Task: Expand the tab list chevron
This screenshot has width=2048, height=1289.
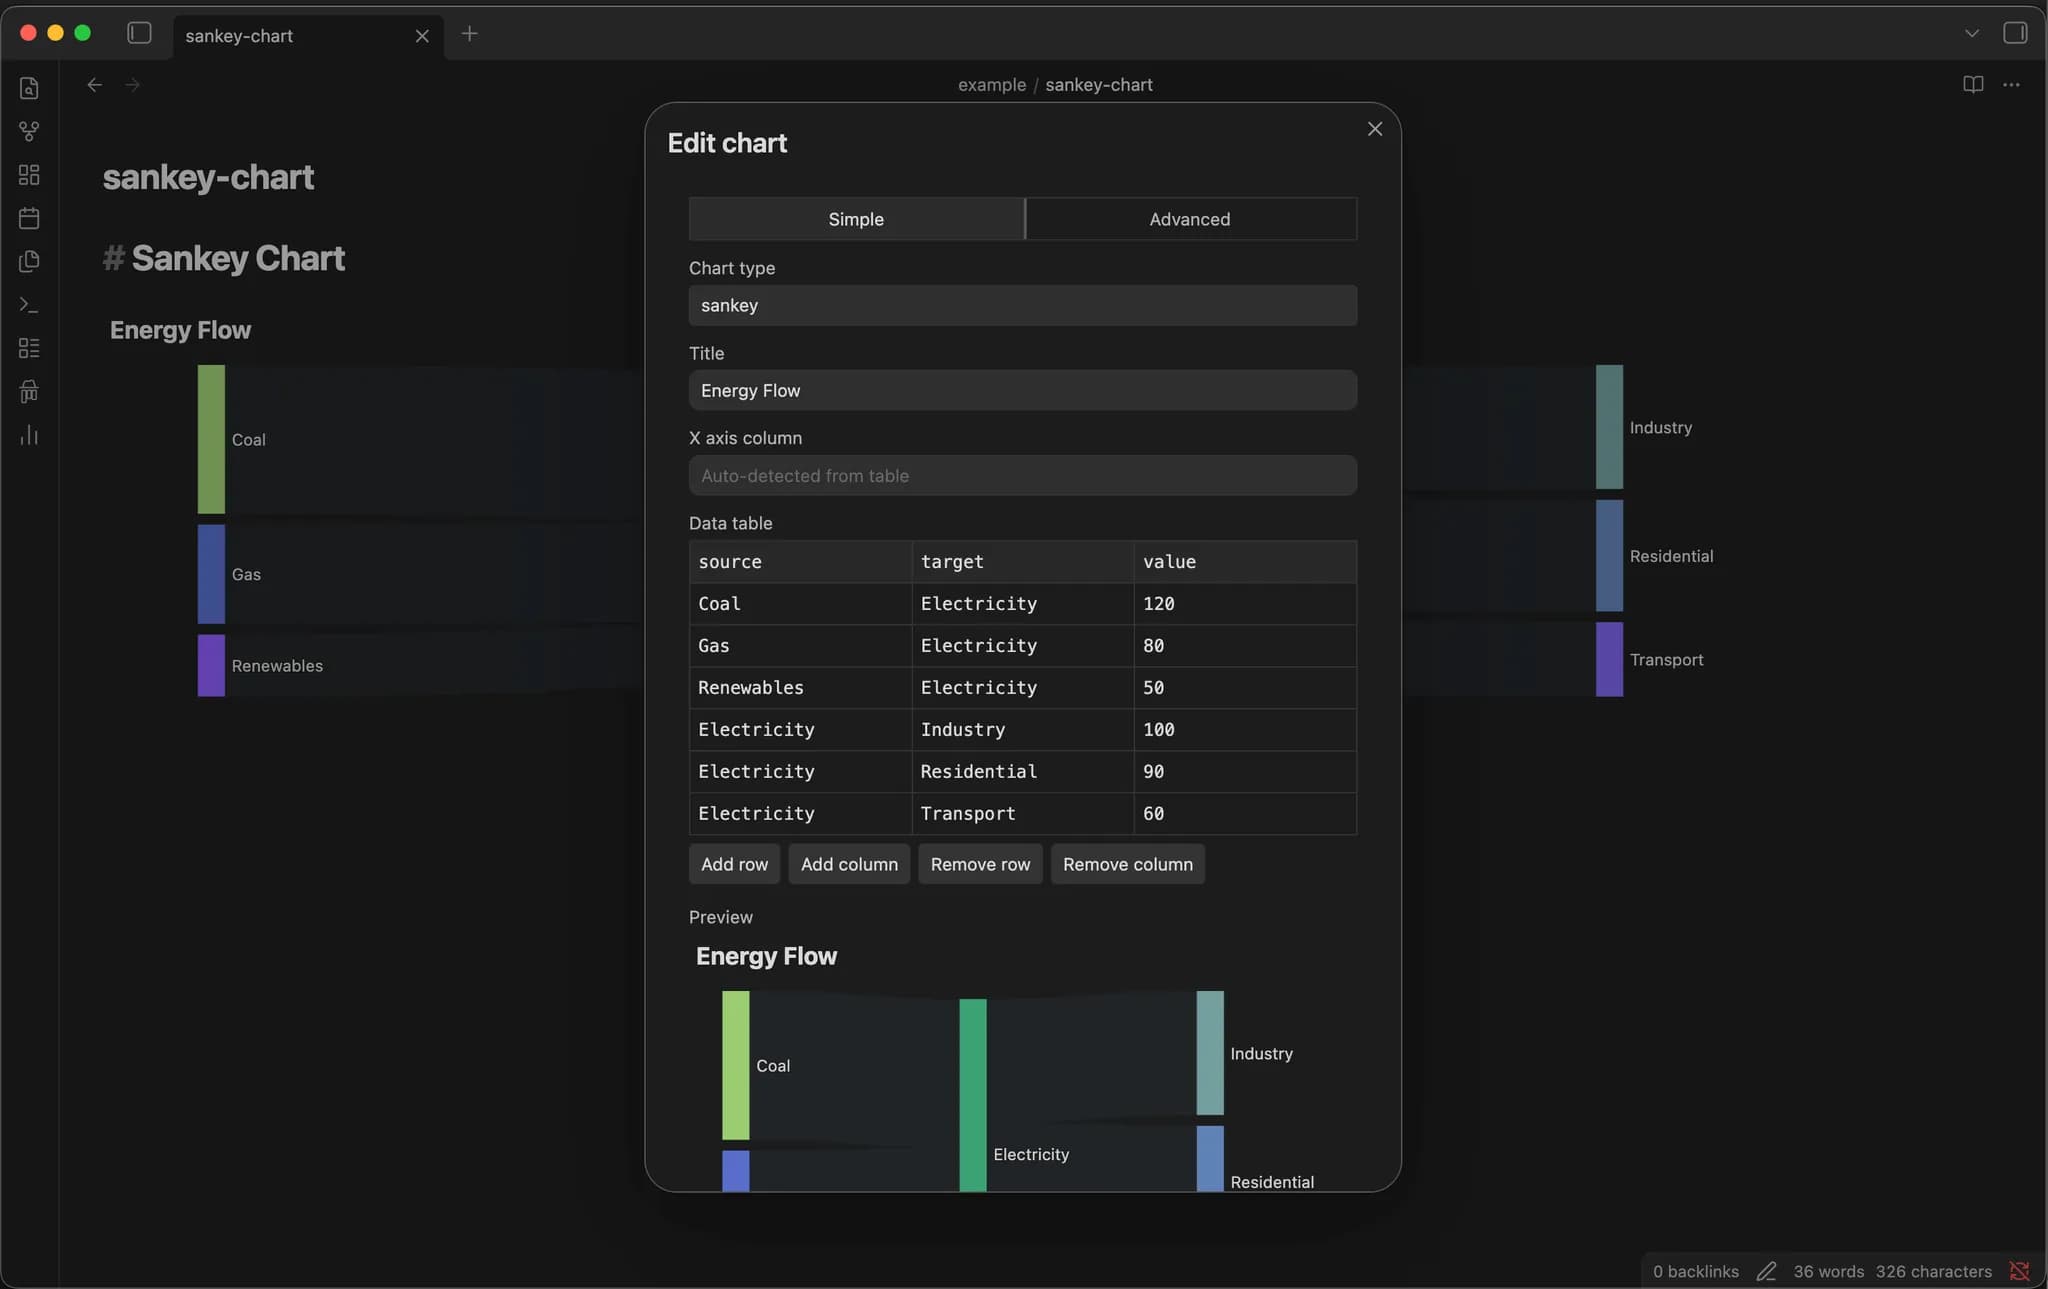Action: (1971, 33)
